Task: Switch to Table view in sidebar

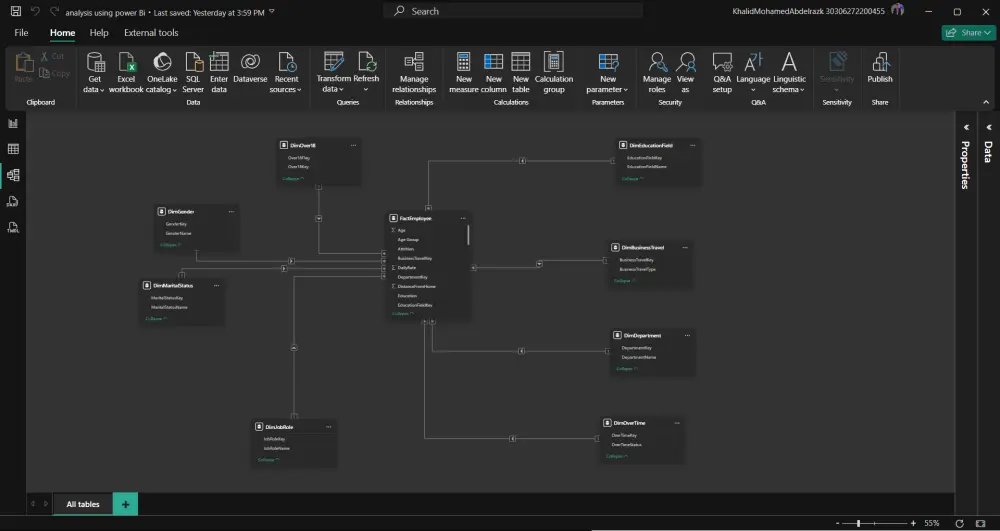Action: click(x=13, y=149)
